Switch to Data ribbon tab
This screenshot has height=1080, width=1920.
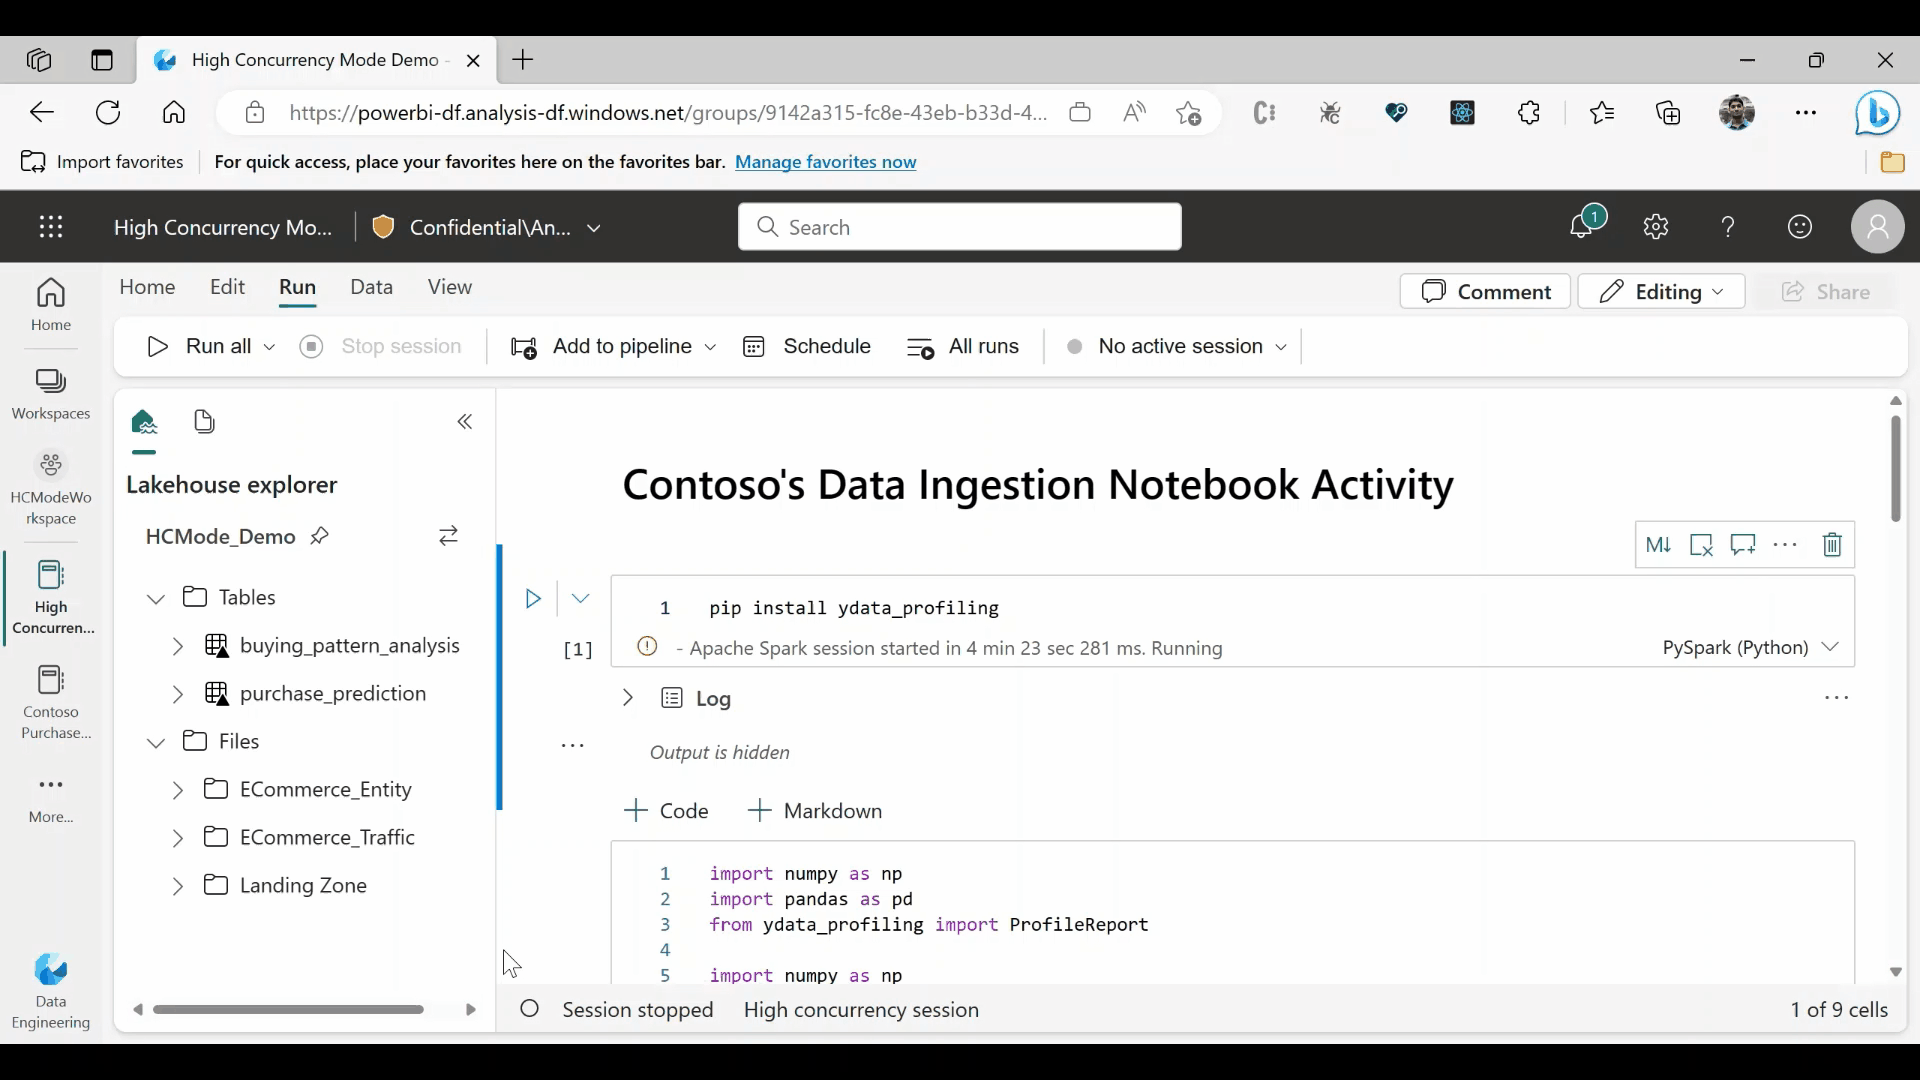click(x=371, y=287)
